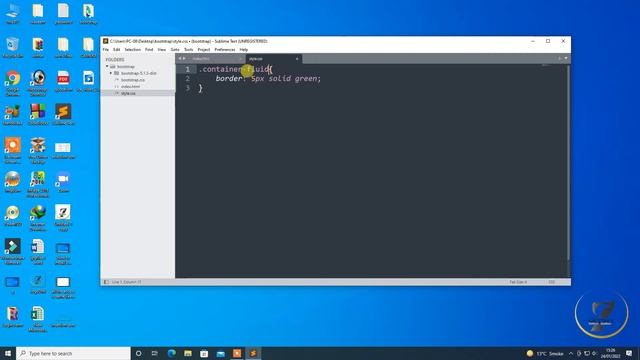Image resolution: width=640 pixels, height=360 pixels.
Task: Open the Project menu
Action: 204,49
